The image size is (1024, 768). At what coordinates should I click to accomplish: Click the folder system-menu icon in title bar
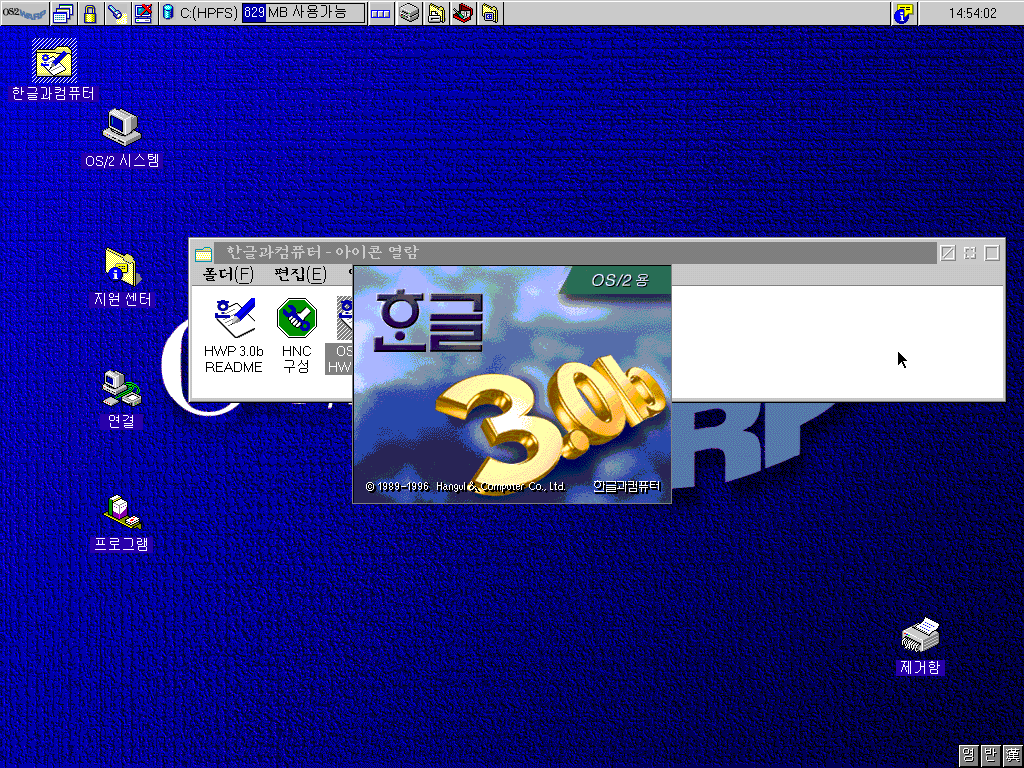[x=203, y=253]
